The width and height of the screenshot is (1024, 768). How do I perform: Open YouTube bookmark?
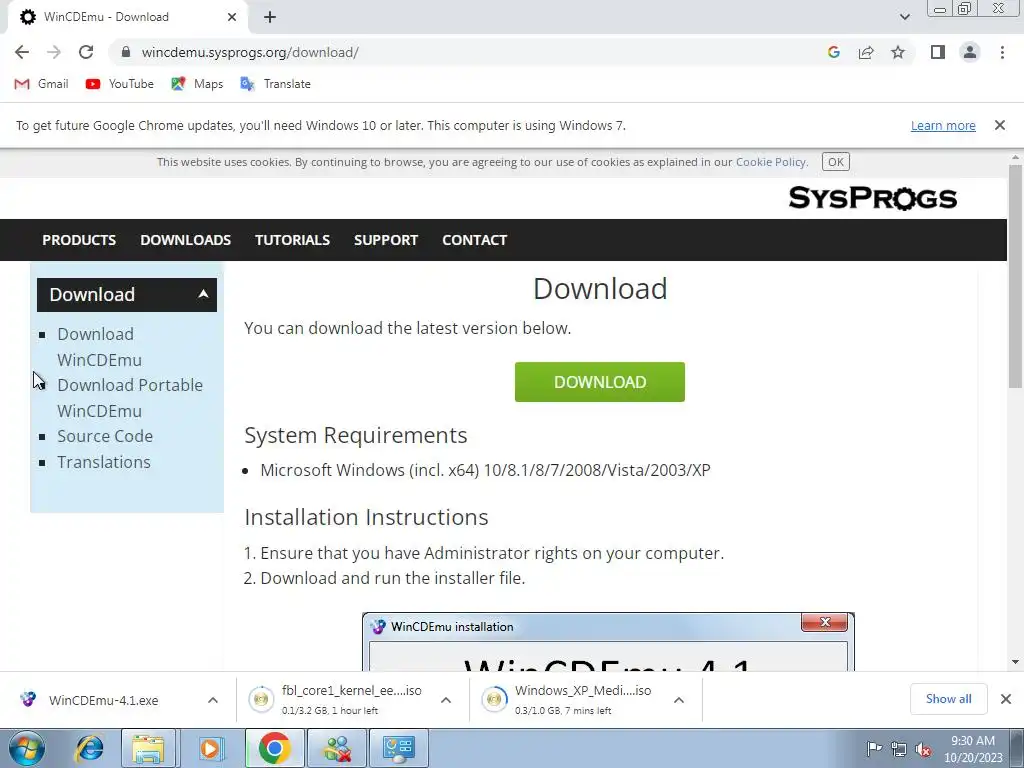120,84
